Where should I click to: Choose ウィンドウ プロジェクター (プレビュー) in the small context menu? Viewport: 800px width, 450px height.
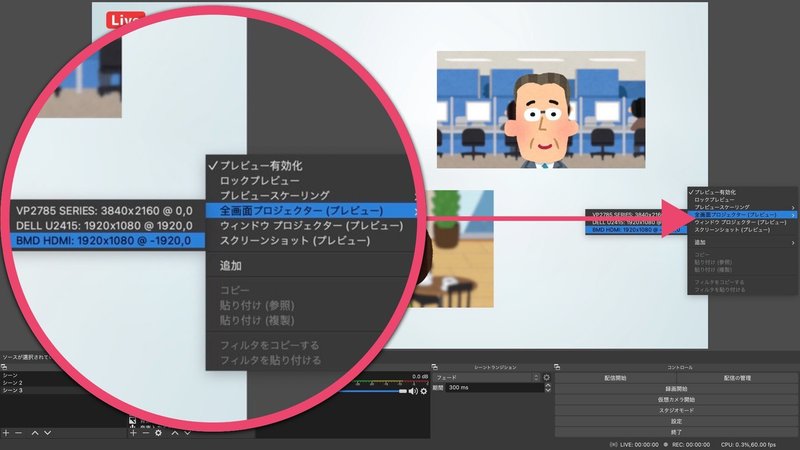(741, 222)
